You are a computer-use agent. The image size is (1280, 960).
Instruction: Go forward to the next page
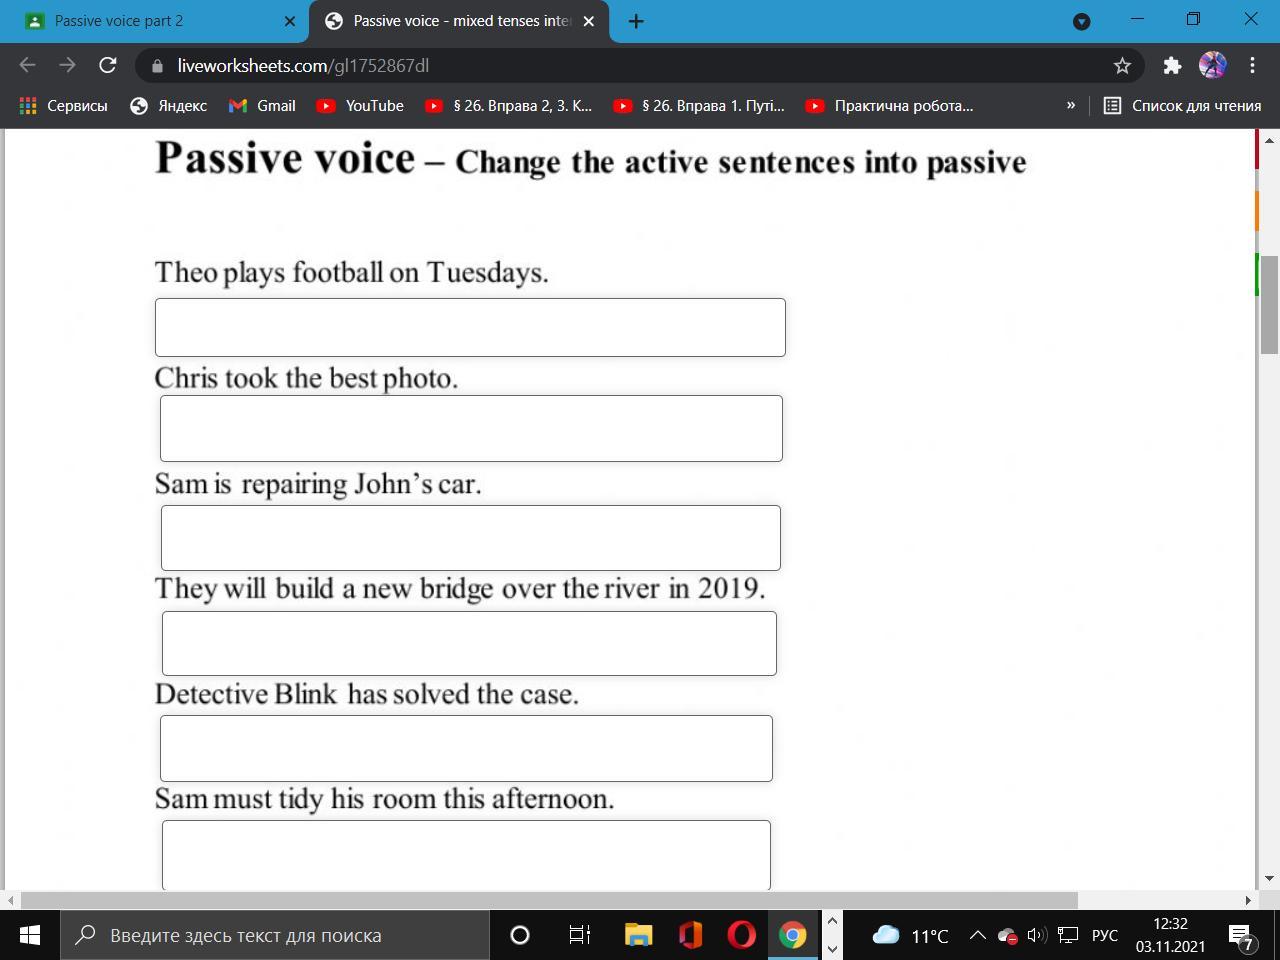(x=67, y=65)
